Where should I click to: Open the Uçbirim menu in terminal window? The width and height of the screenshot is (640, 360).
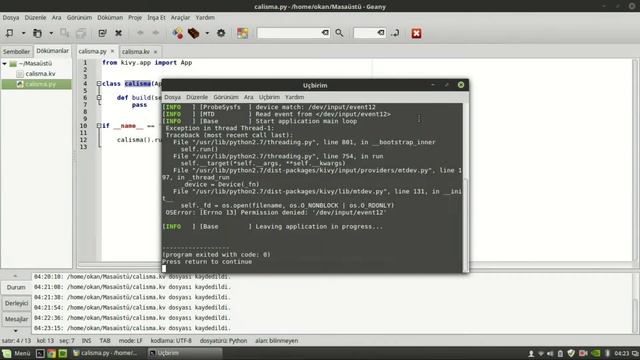(269, 97)
